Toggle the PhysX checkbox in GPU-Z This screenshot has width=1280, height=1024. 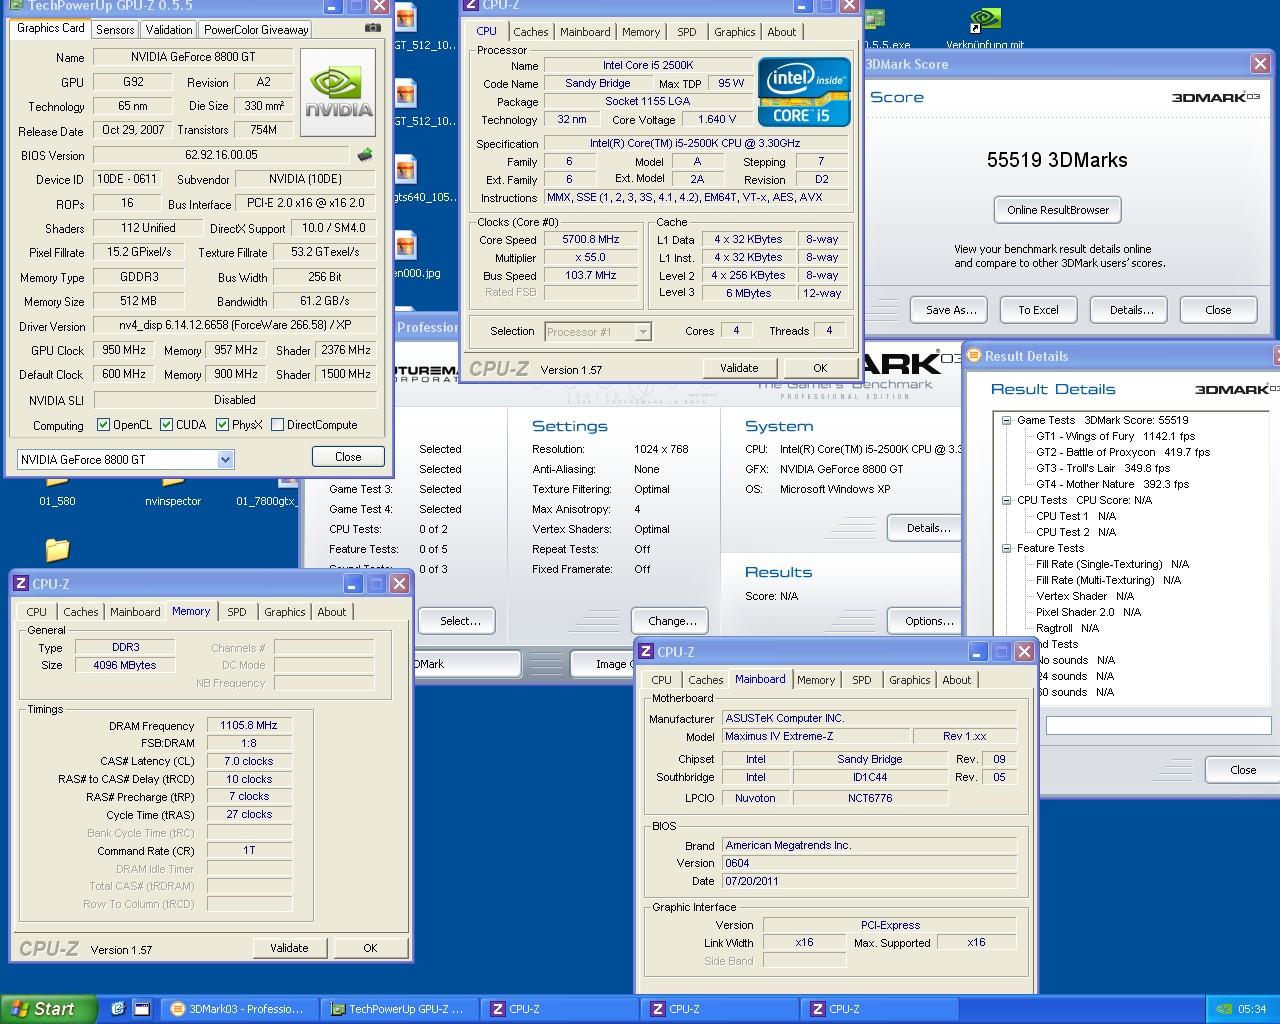(x=222, y=425)
